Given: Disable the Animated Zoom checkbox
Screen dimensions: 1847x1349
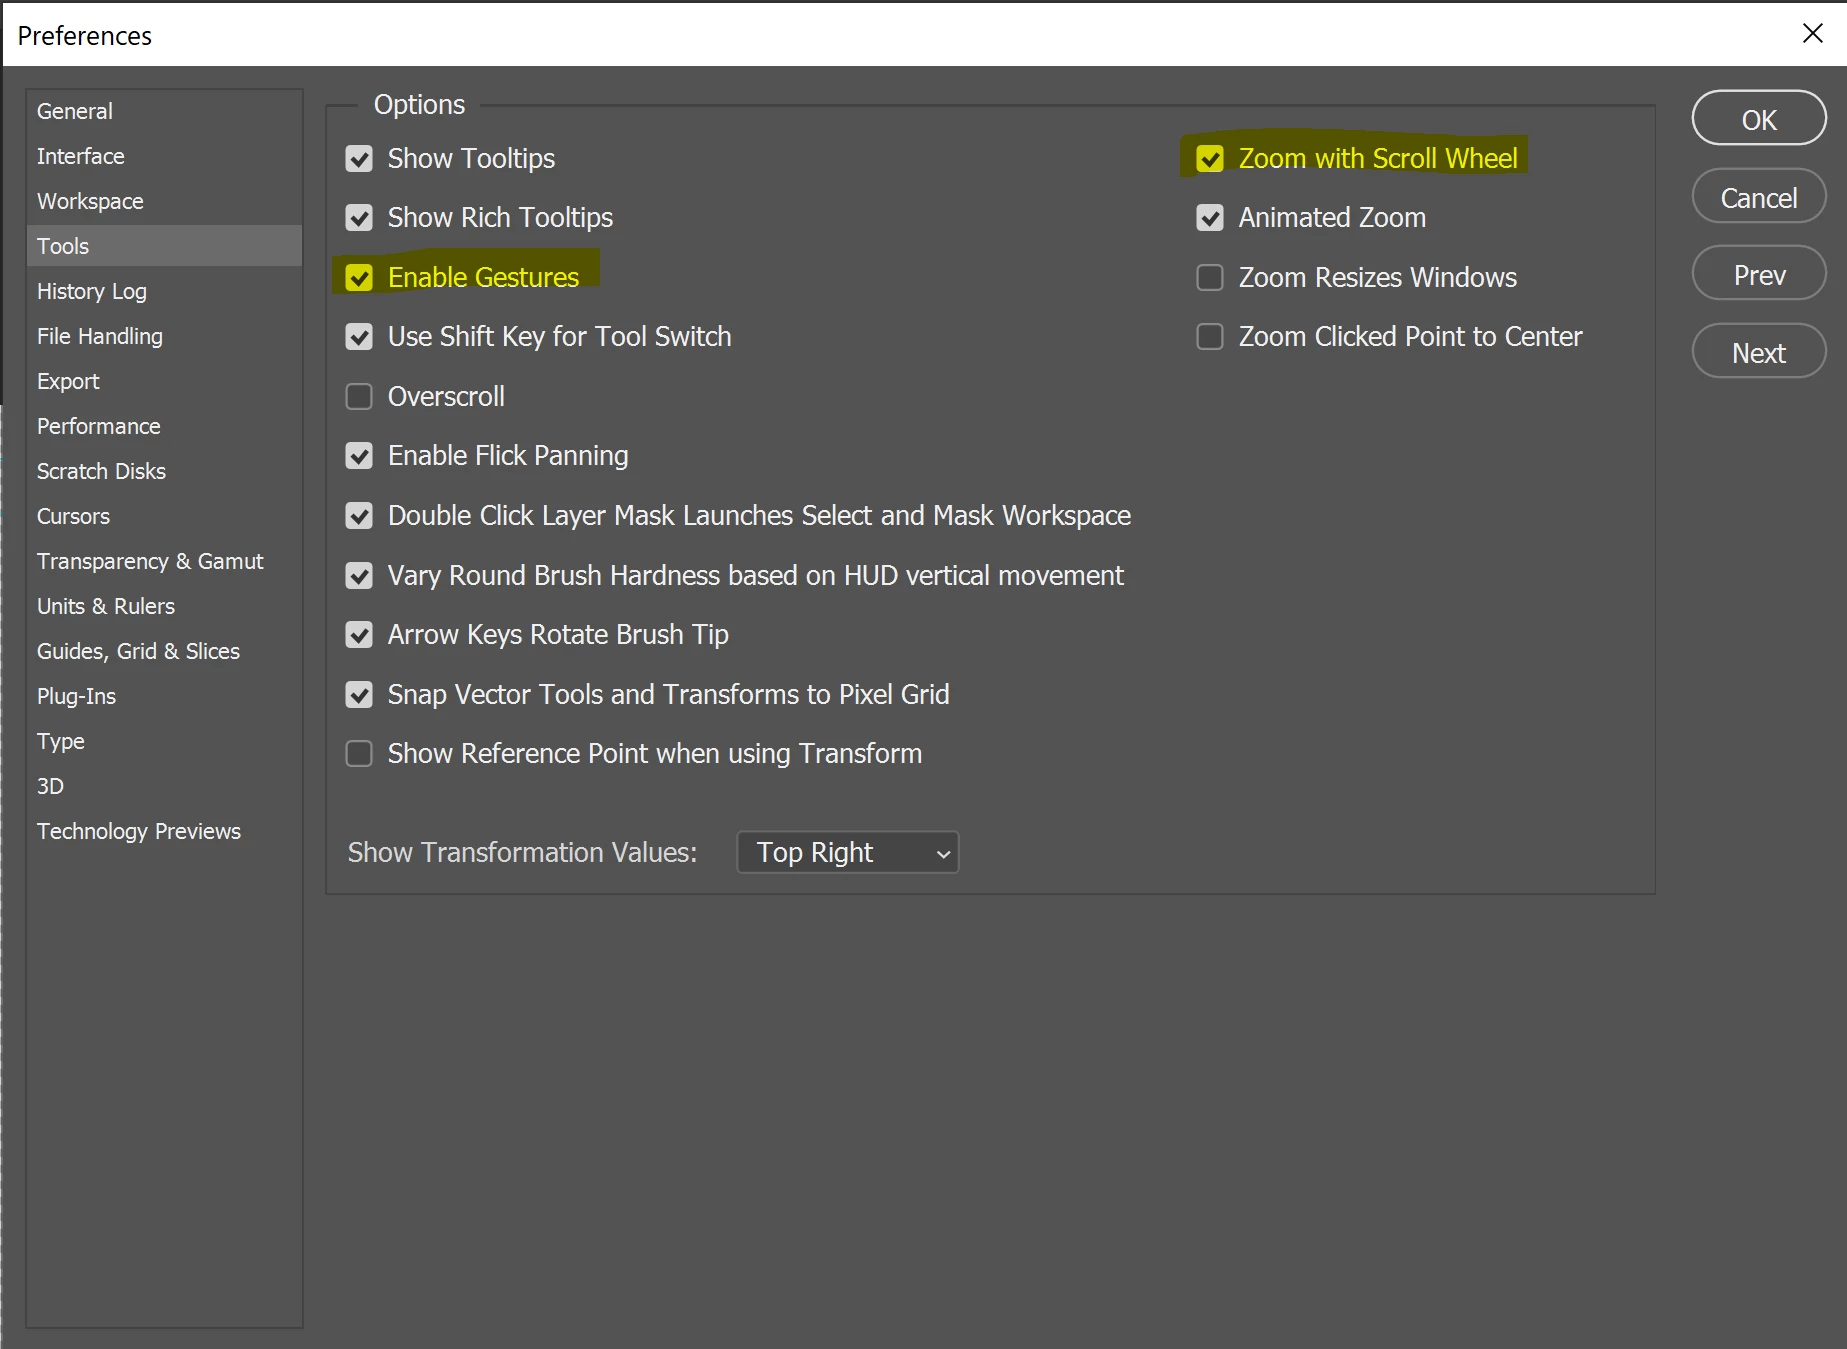Looking at the screenshot, I should coord(1210,218).
